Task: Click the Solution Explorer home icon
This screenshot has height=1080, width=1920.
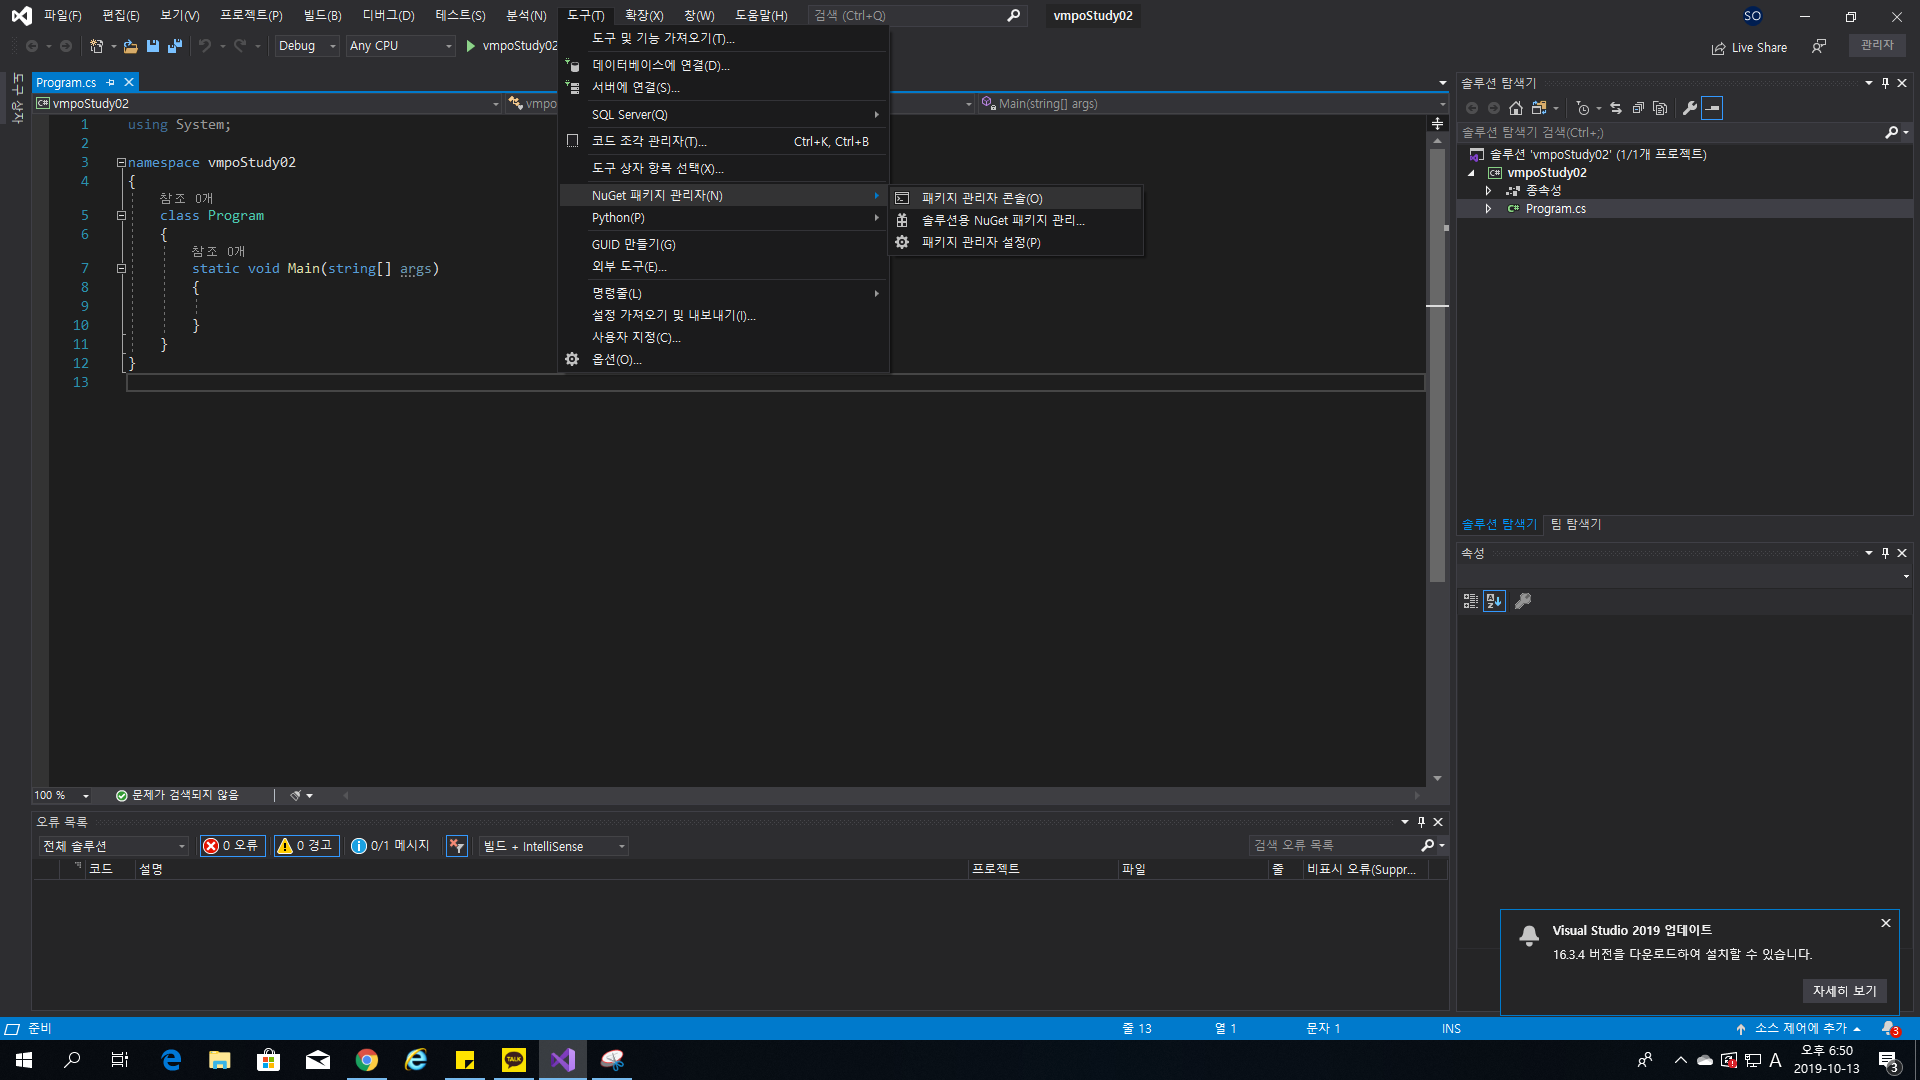Action: [1516, 108]
